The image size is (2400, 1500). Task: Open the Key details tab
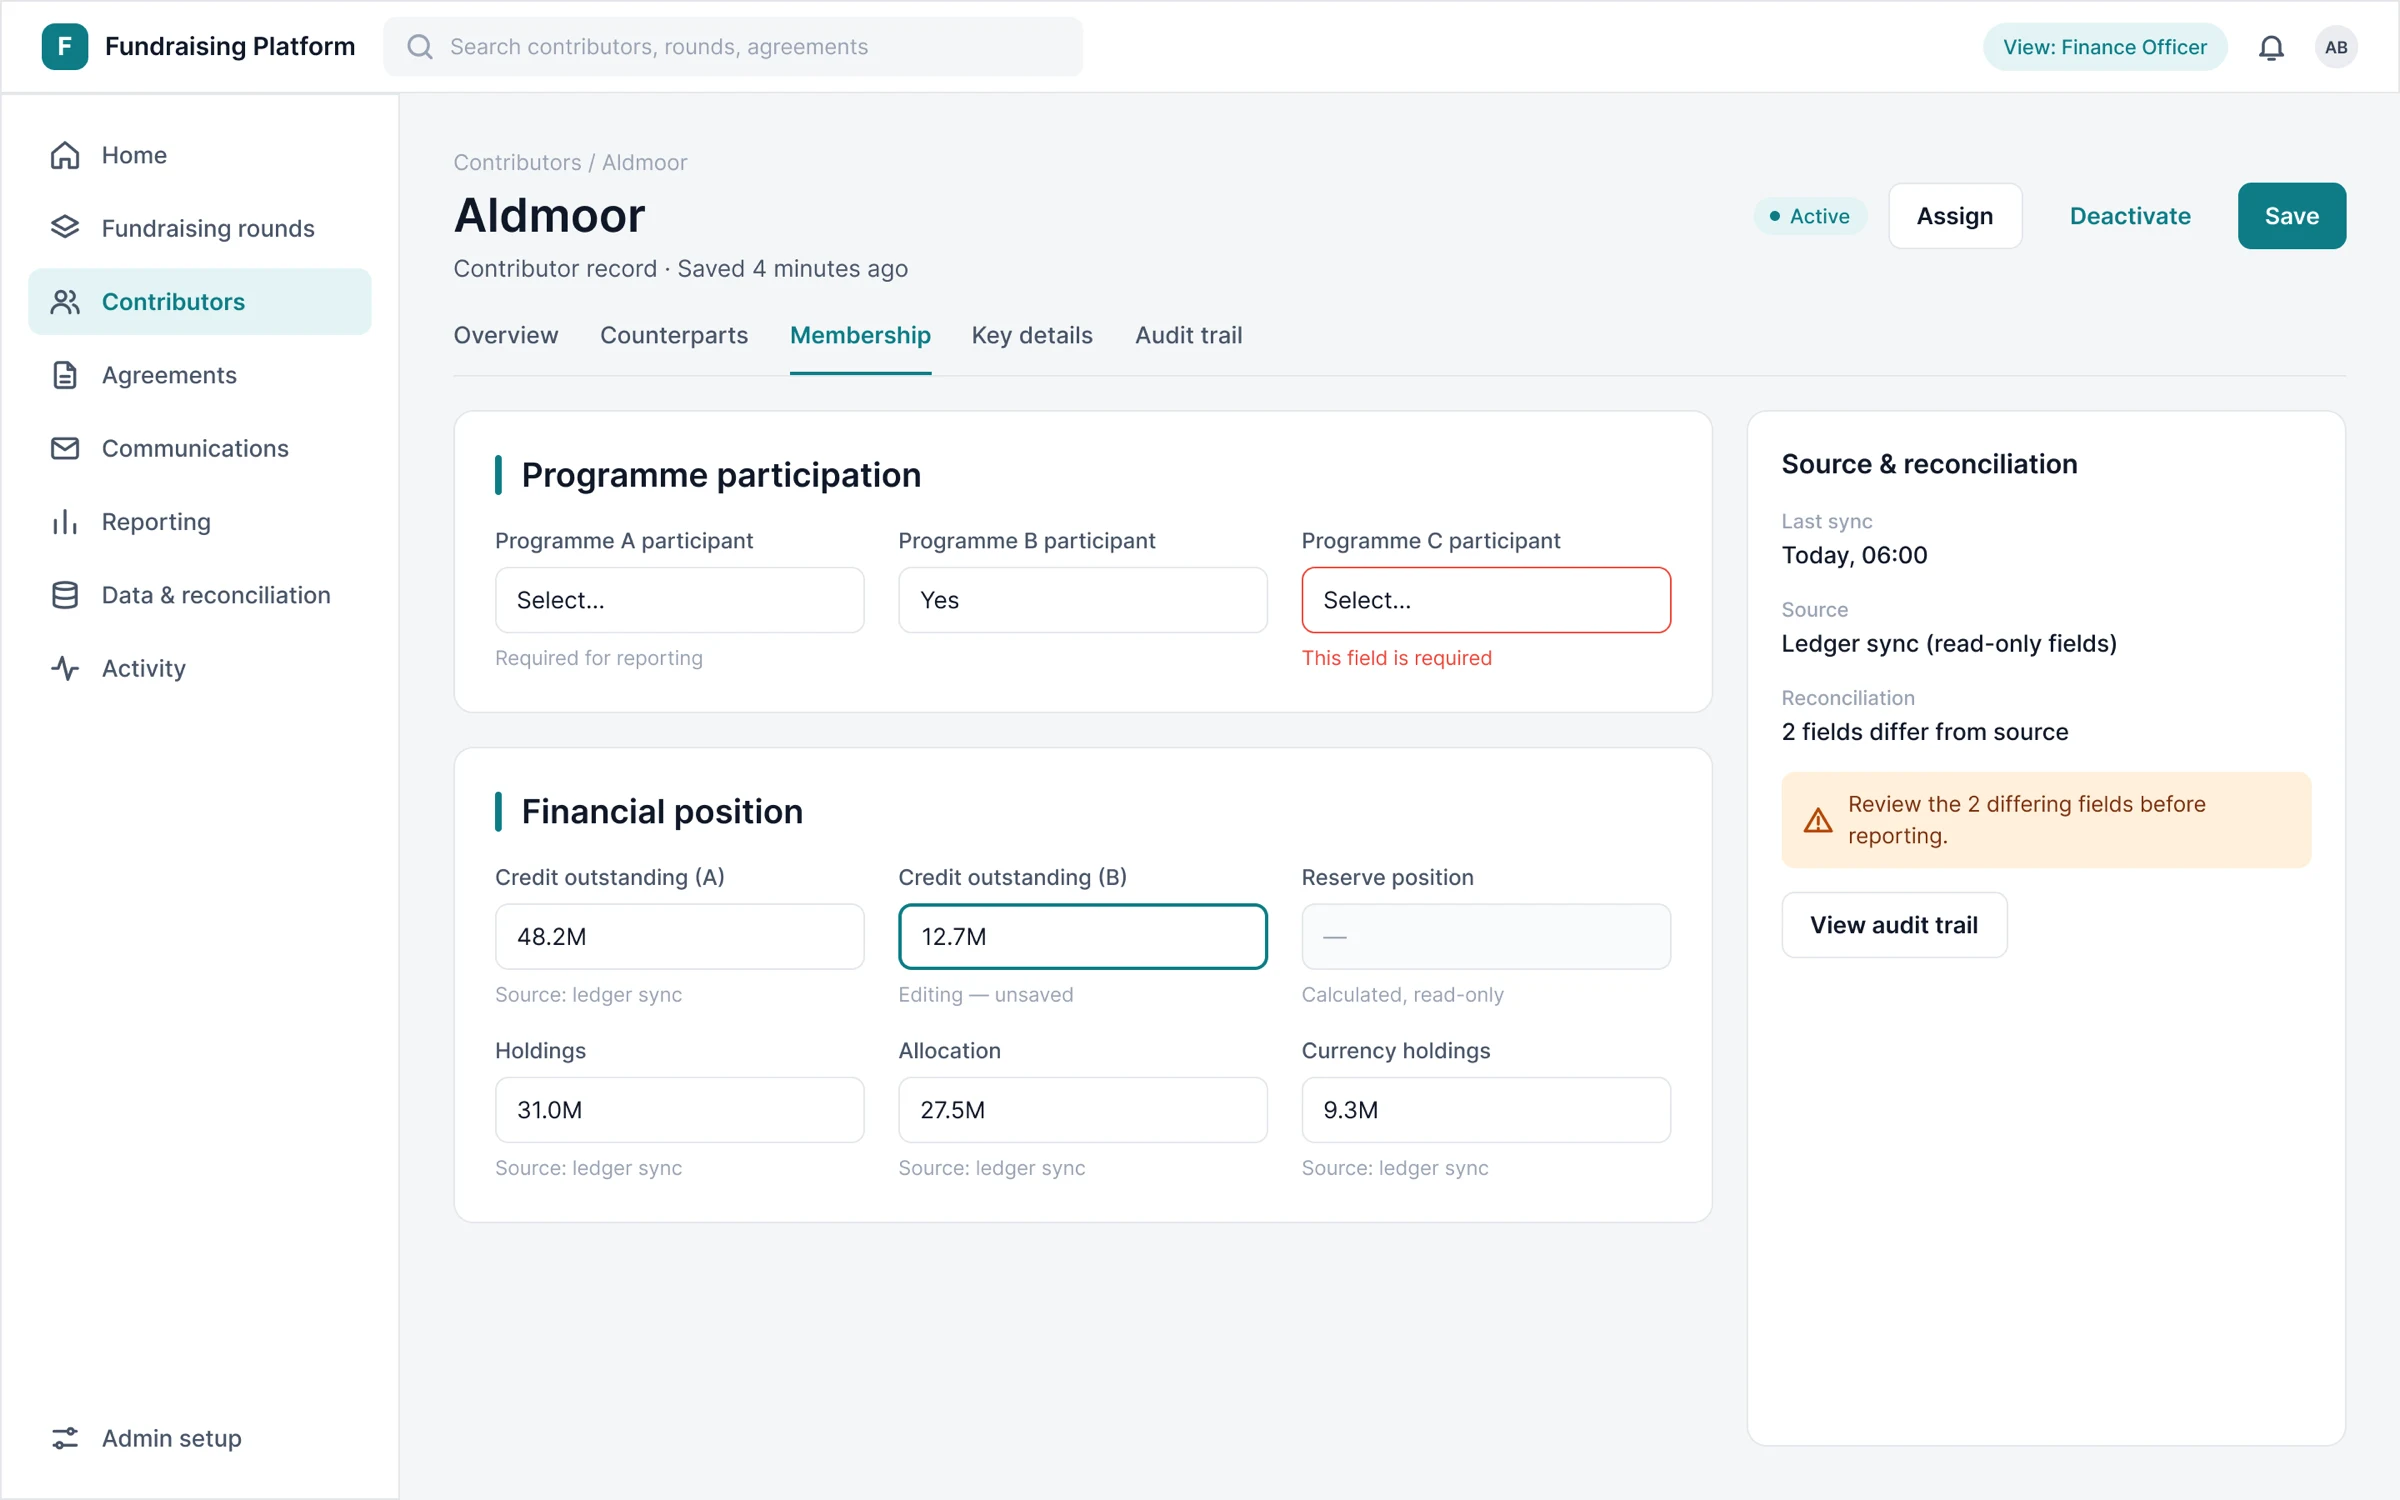pos(1032,335)
